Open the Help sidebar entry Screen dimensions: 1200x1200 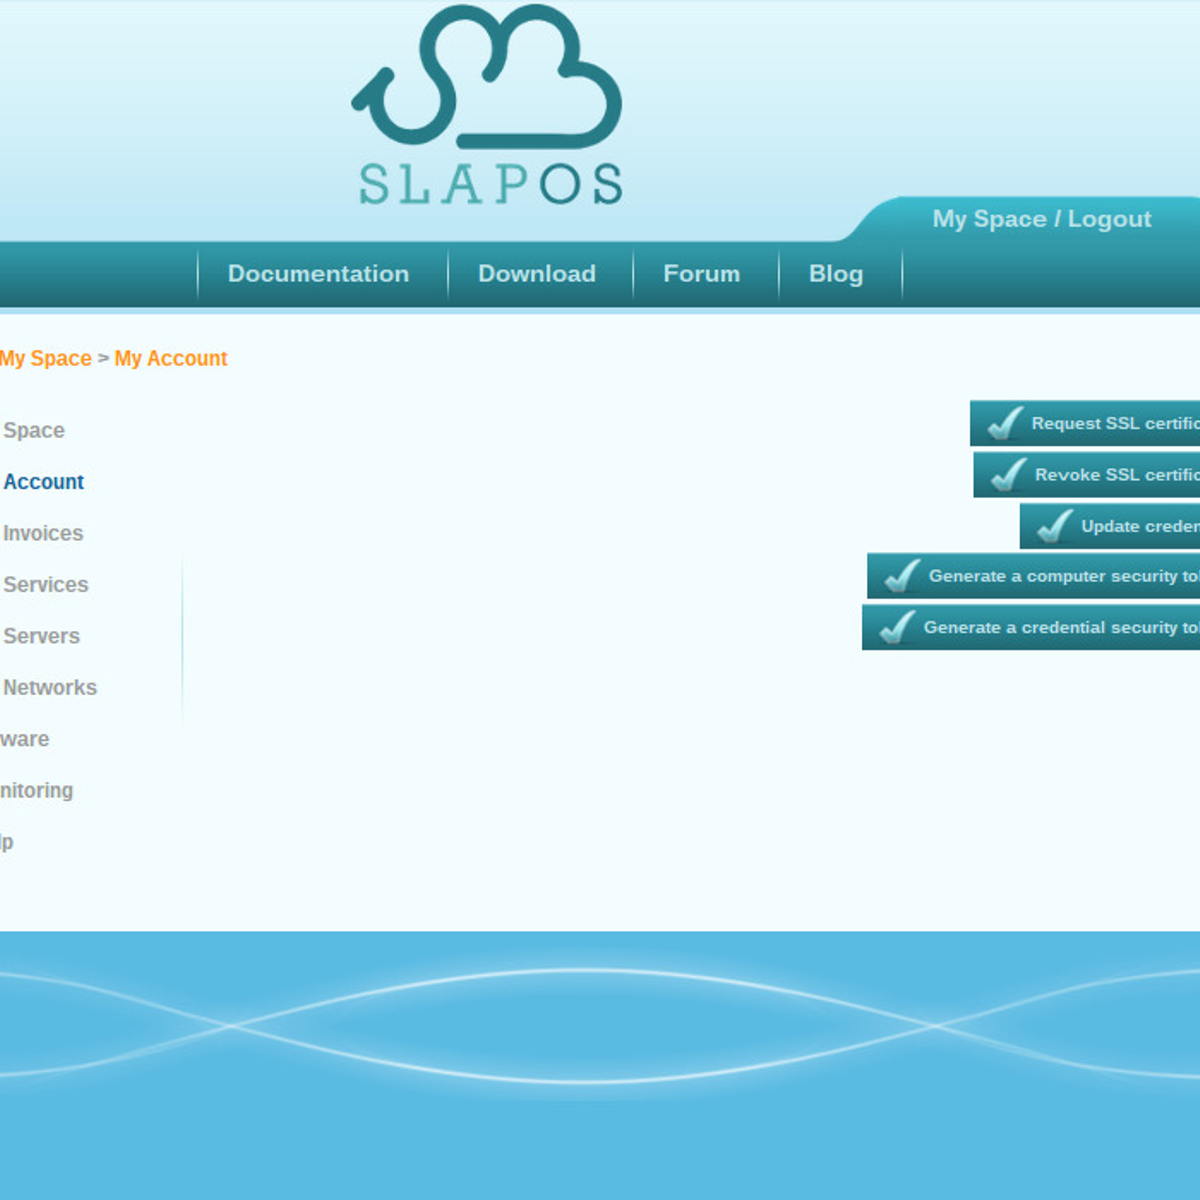(7, 842)
